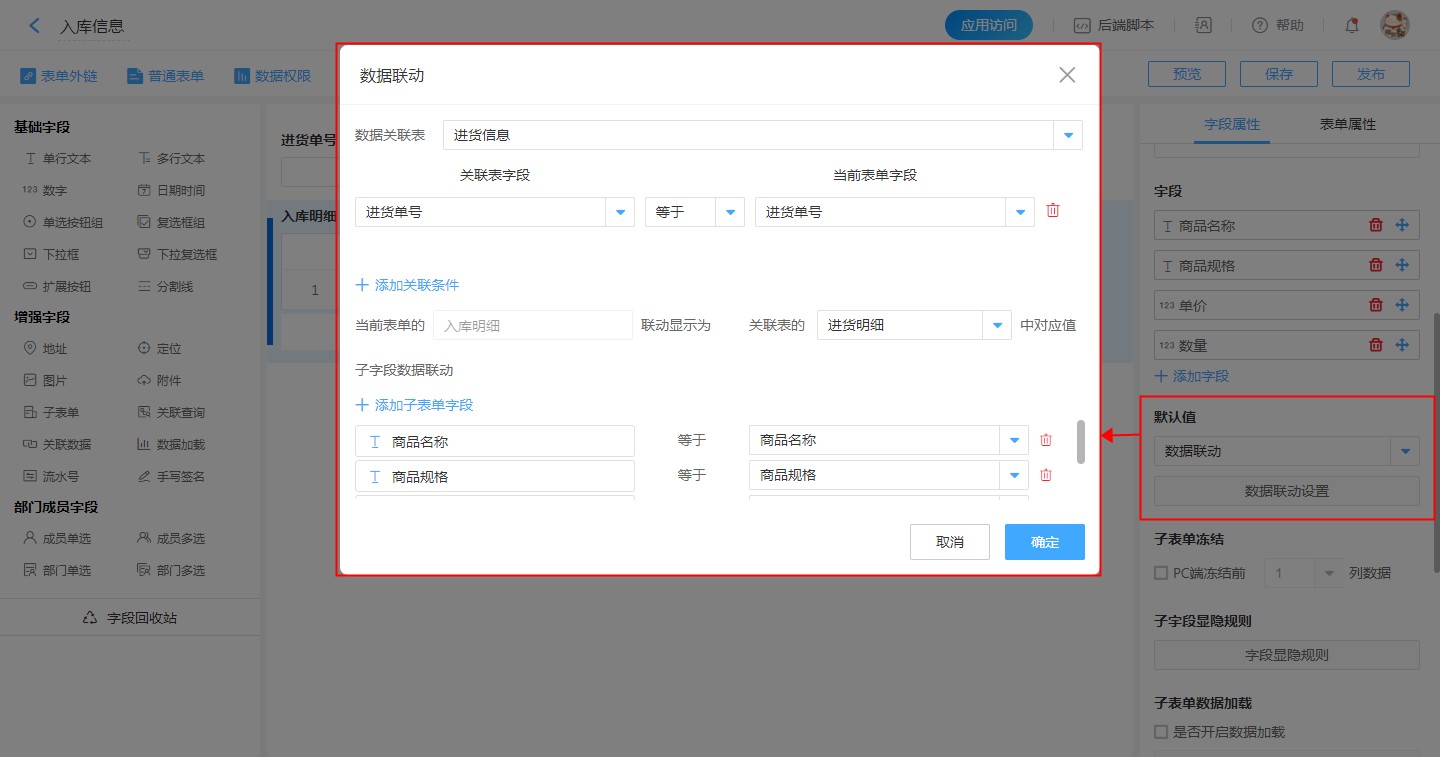Click the user avatar in top bar
Image resolution: width=1440 pixels, height=757 pixels.
(x=1394, y=25)
